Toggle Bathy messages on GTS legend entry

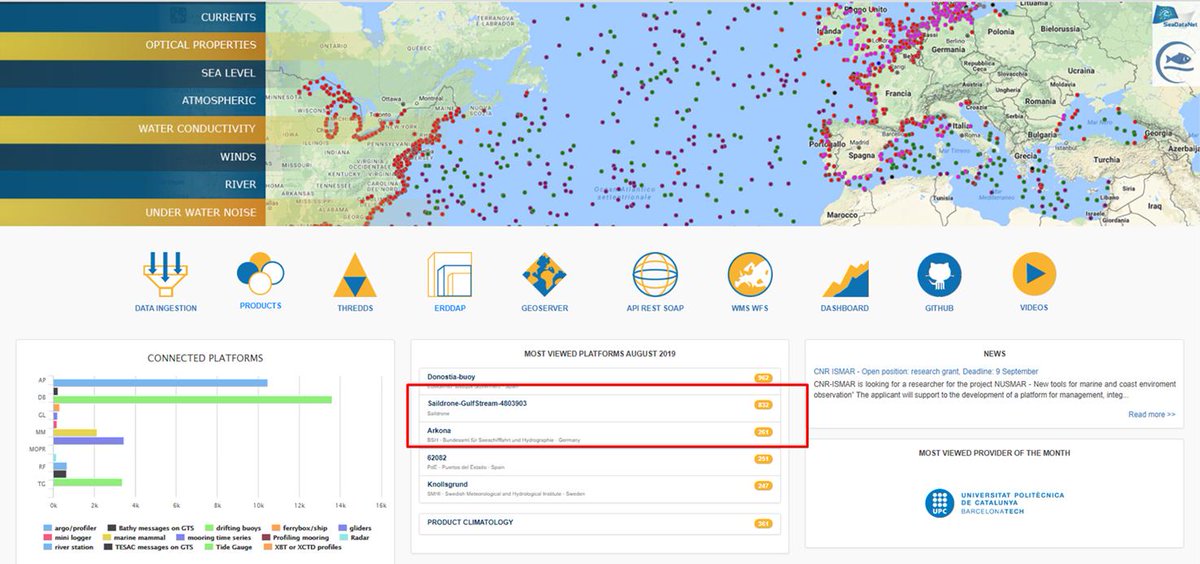[151, 528]
